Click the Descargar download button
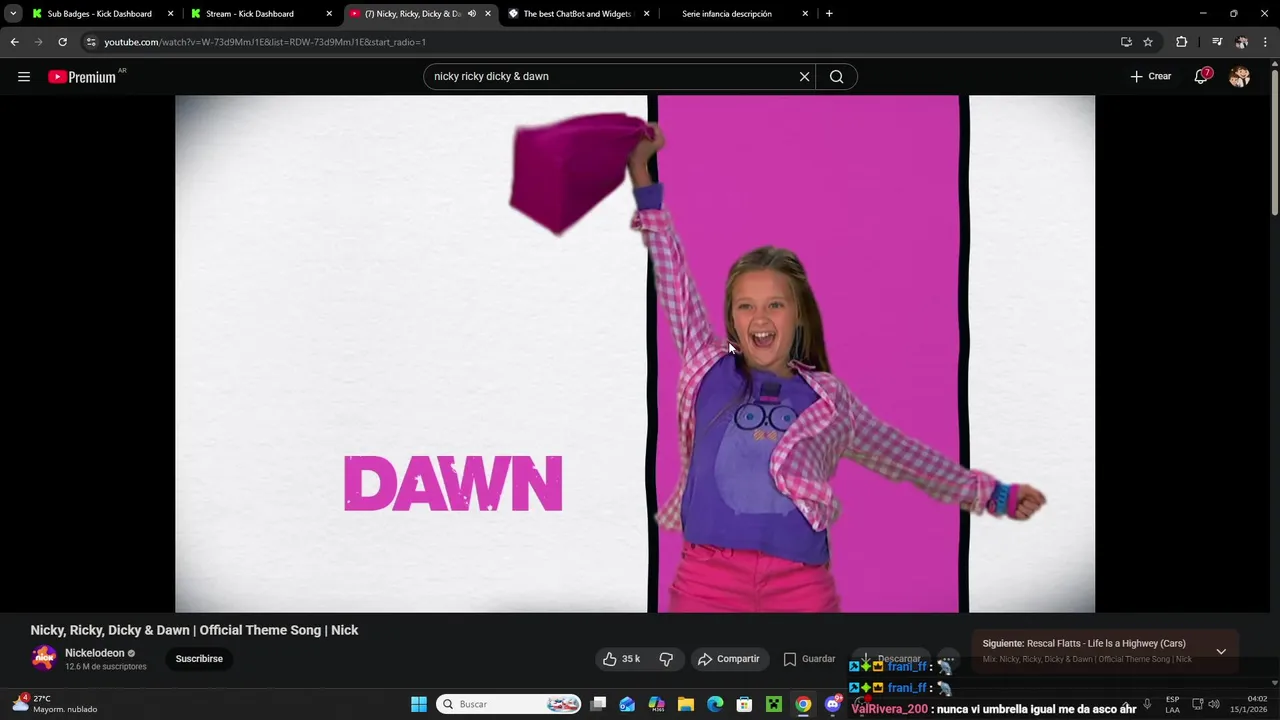This screenshot has width=1280, height=720. click(x=891, y=659)
